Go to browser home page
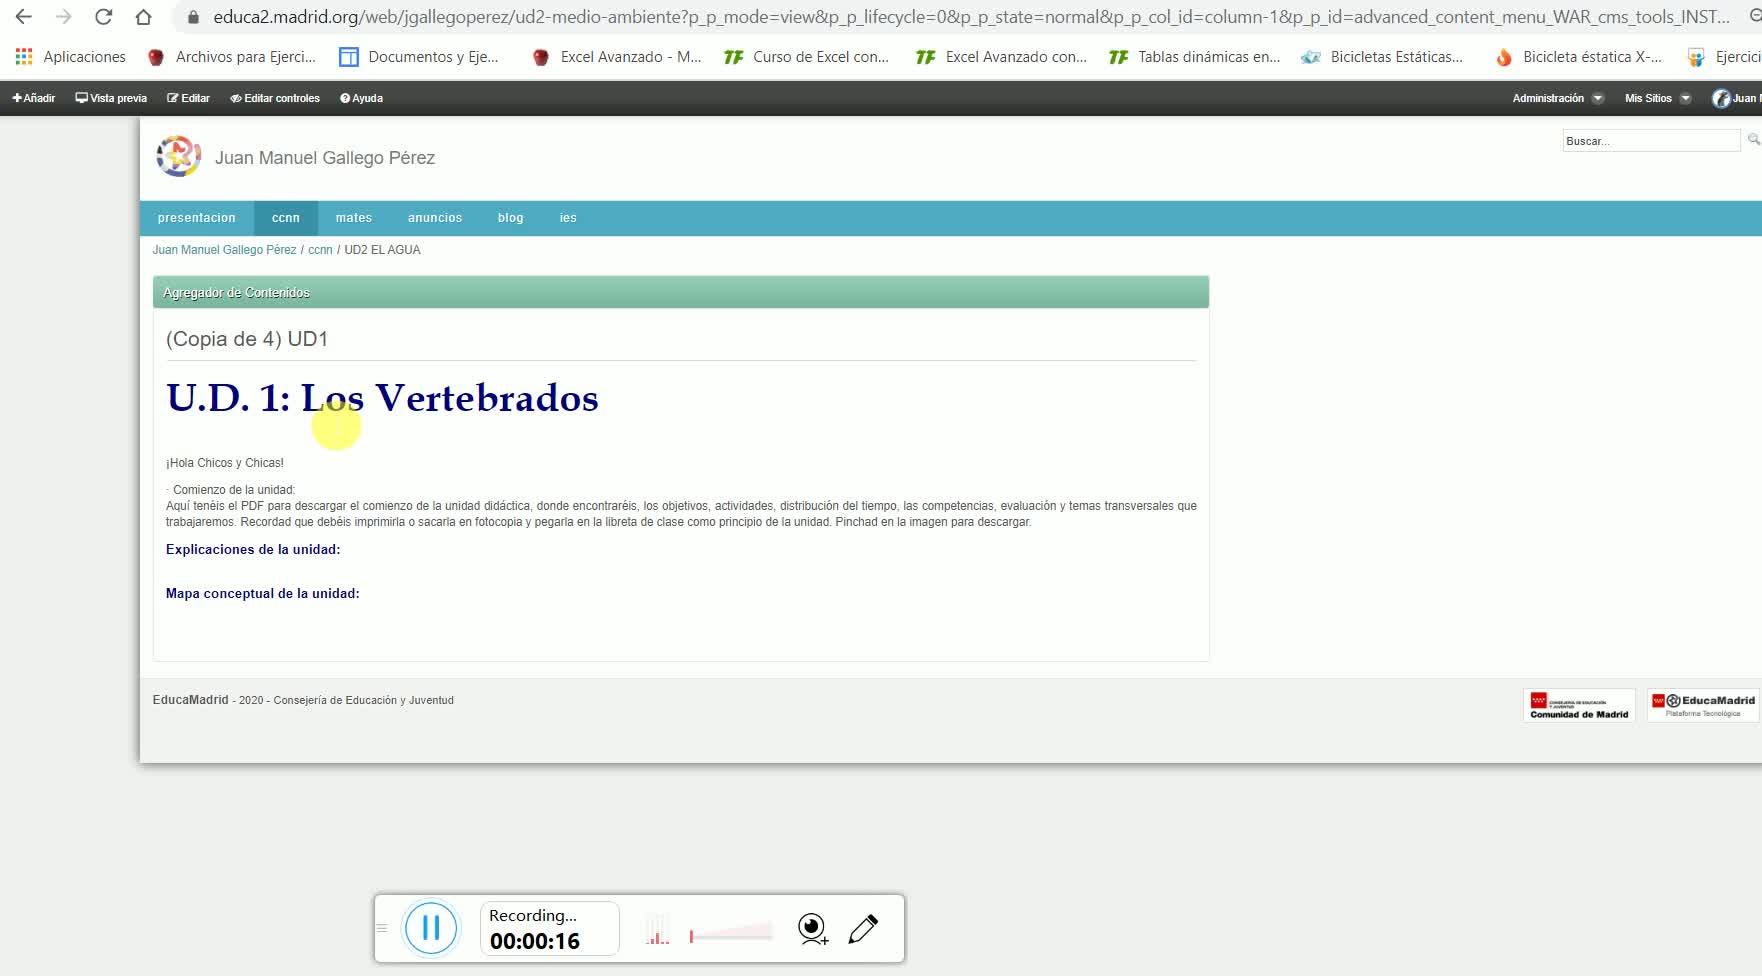The height and width of the screenshot is (976, 1762). coord(143,17)
